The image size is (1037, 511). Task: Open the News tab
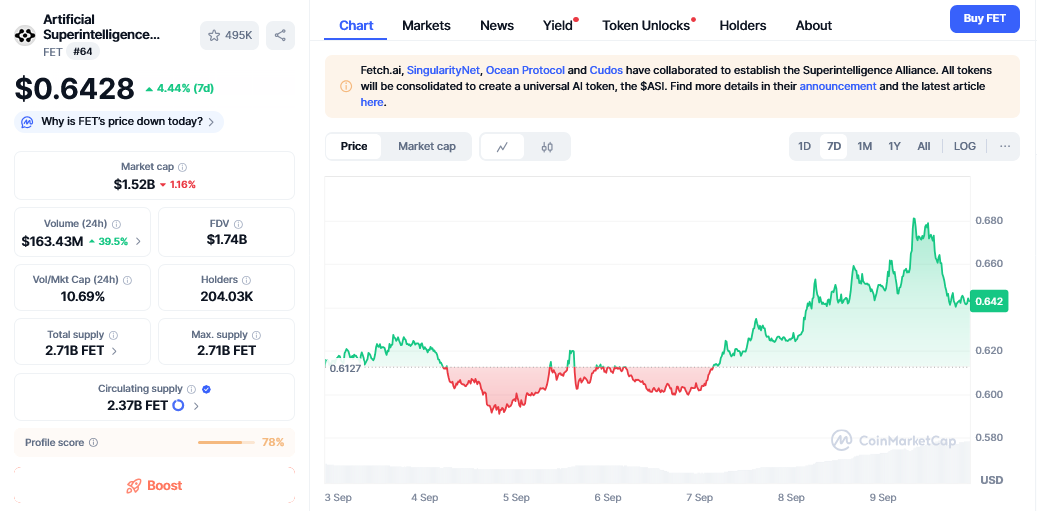[x=497, y=26]
